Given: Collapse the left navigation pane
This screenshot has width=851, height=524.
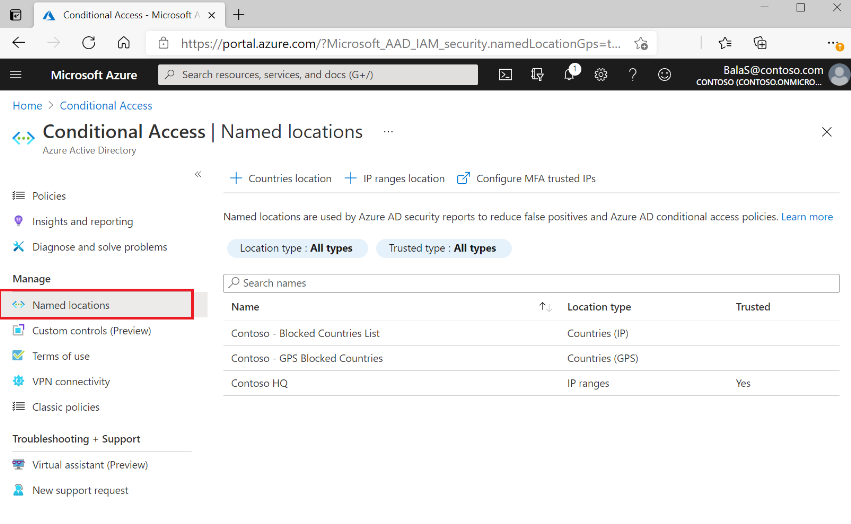Looking at the screenshot, I should pos(198,174).
